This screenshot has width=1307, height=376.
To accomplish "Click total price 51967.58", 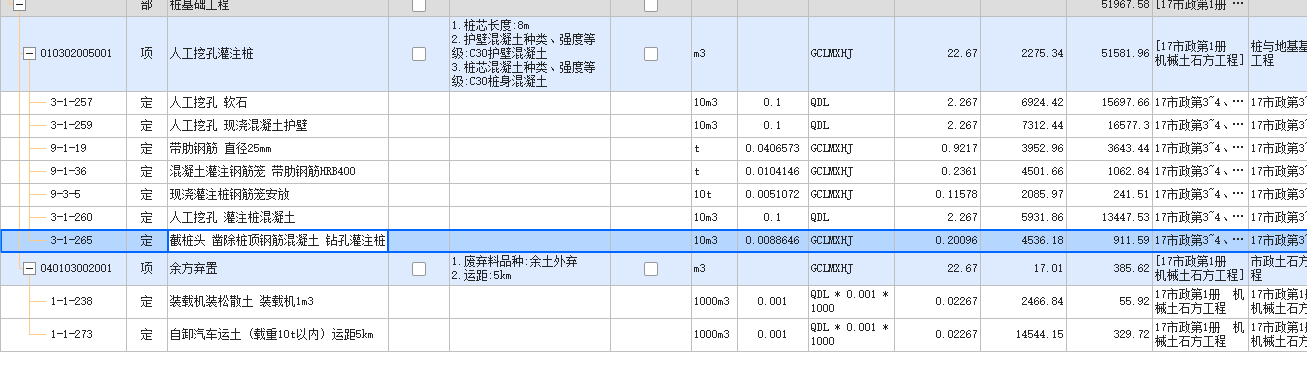I will click(x=1125, y=5).
